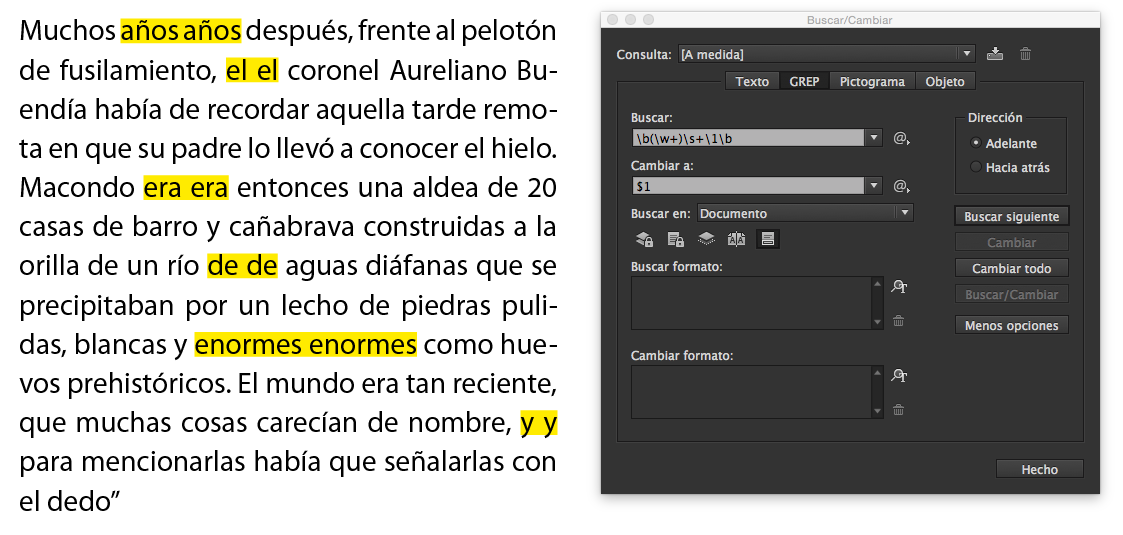Click Buscar formato box scroll up arrow

pos(878,284)
